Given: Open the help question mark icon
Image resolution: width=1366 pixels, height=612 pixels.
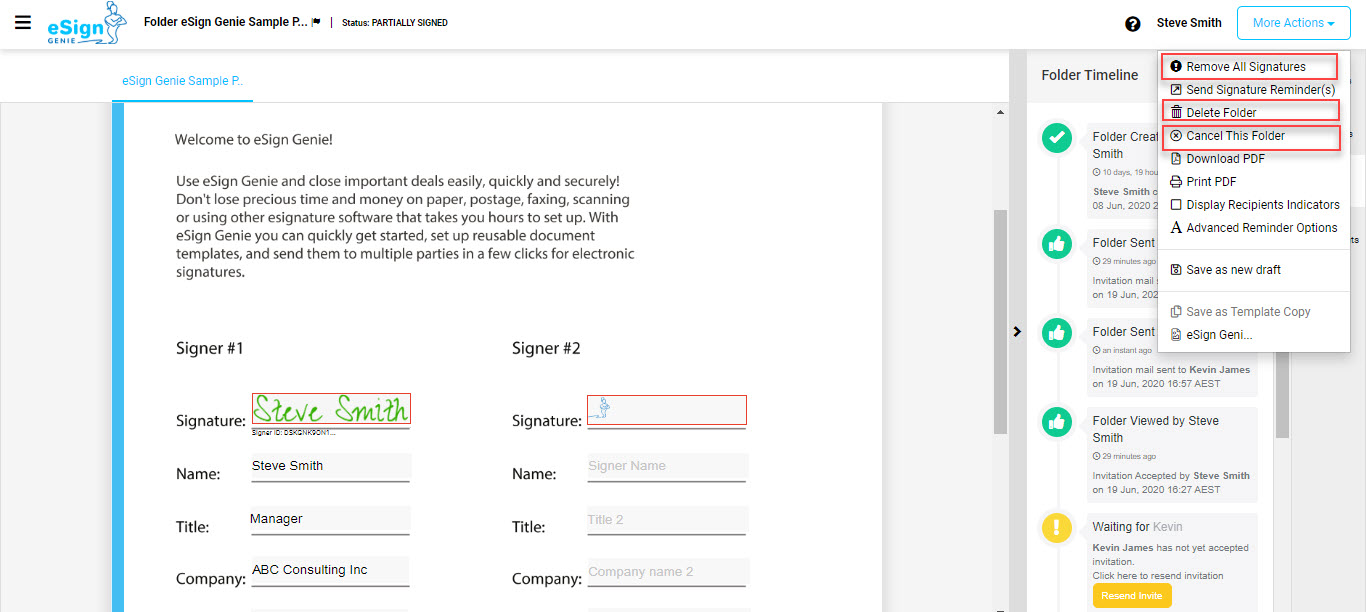Looking at the screenshot, I should coord(1133,24).
